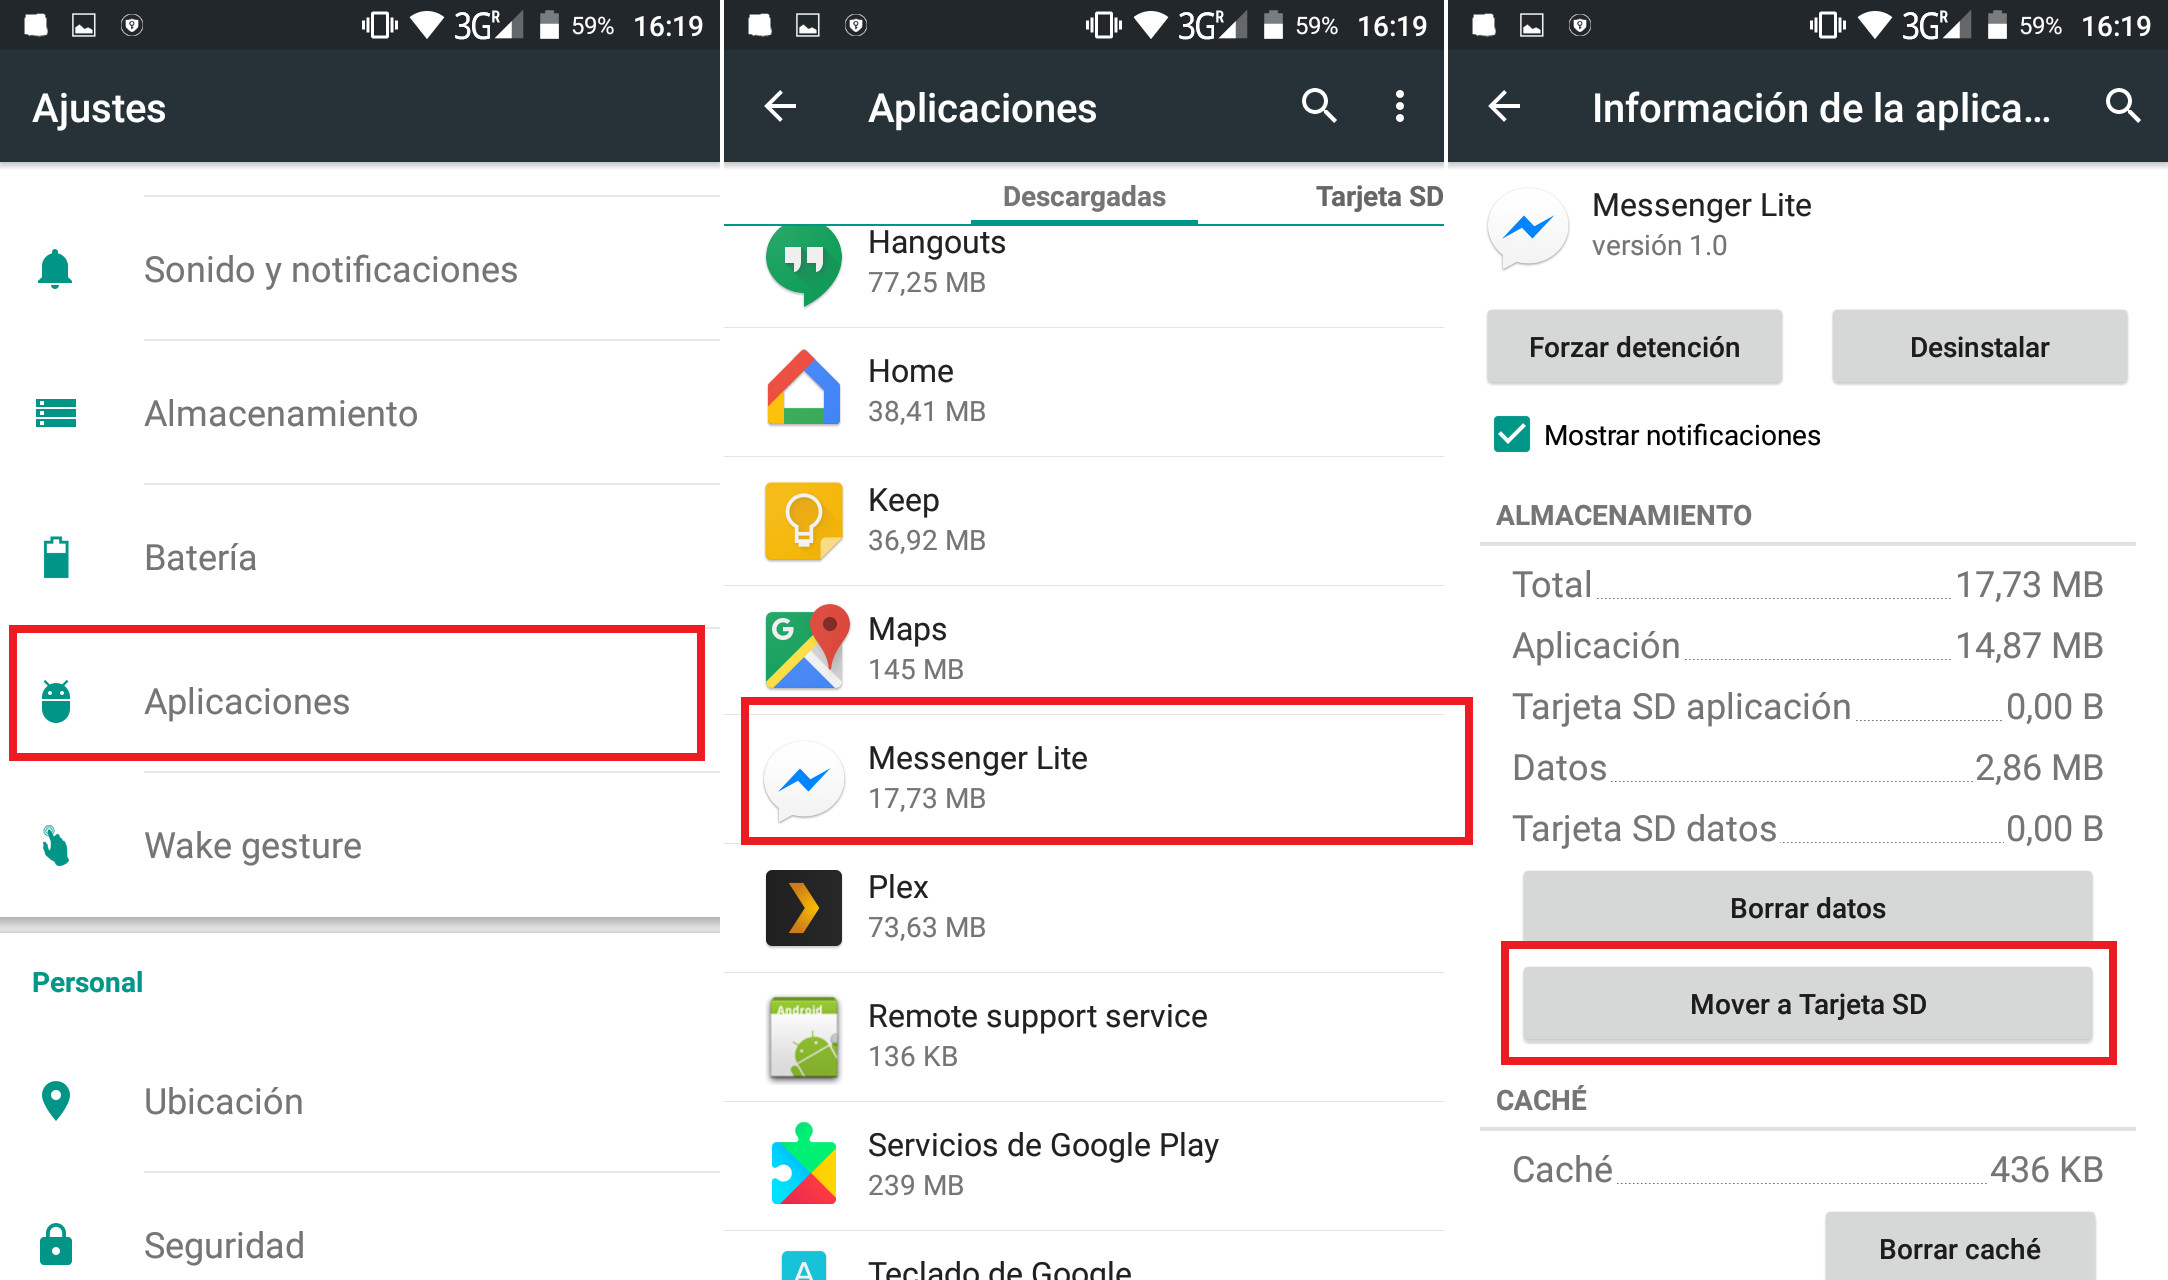Open Ubicación settings
The height and width of the screenshot is (1280, 2168).
[x=360, y=1101]
